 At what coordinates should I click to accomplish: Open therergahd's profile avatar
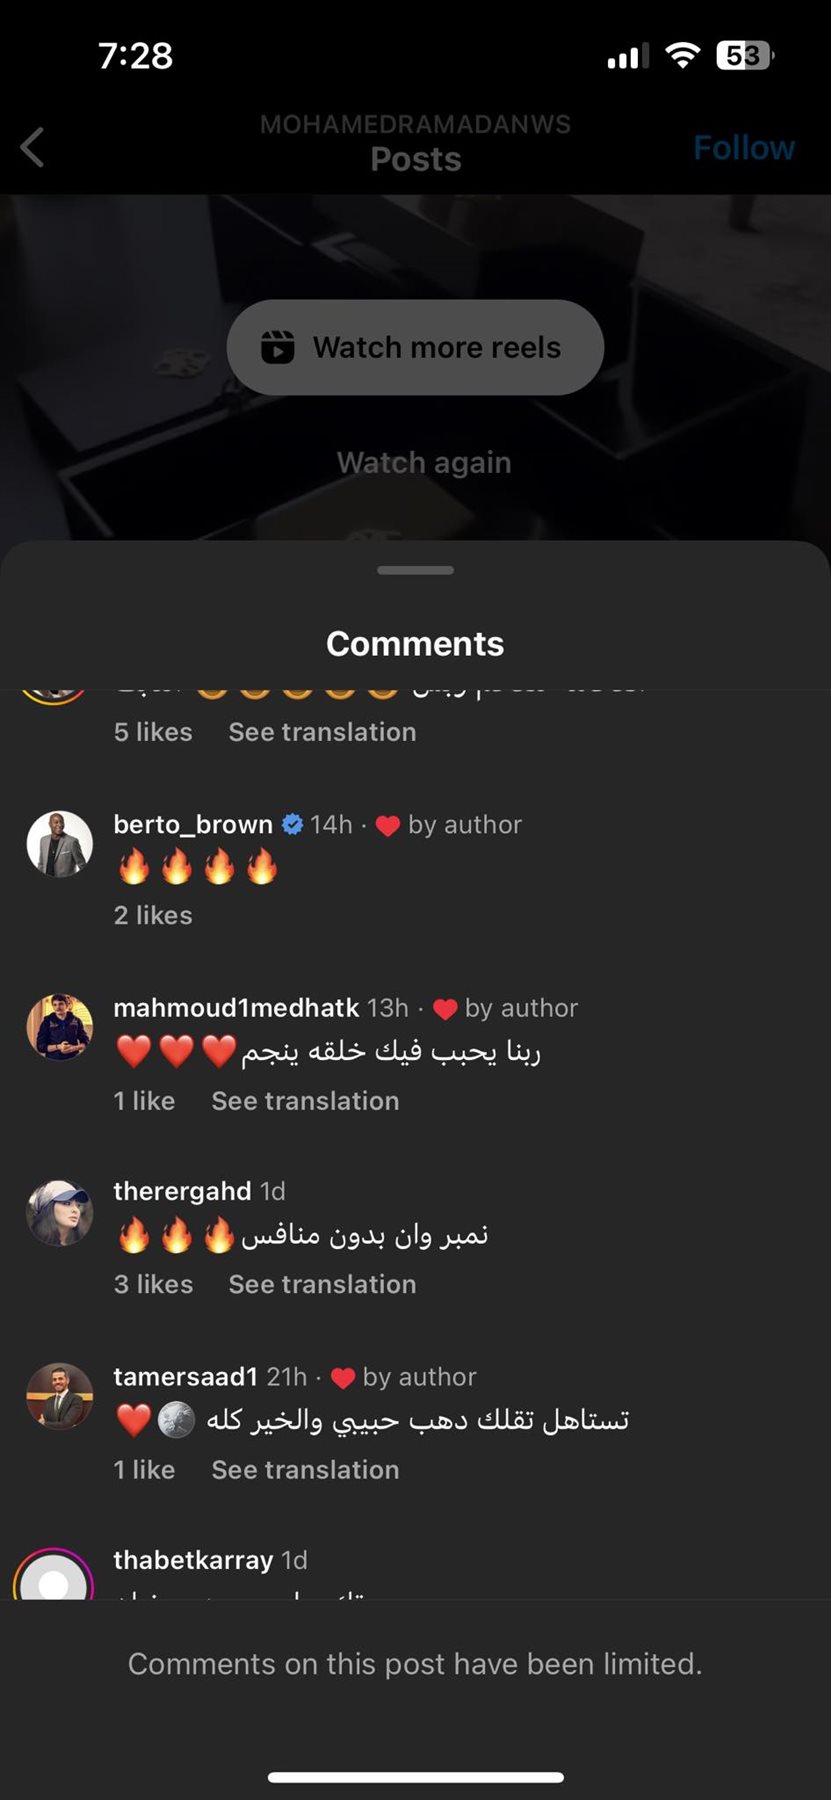point(59,1212)
